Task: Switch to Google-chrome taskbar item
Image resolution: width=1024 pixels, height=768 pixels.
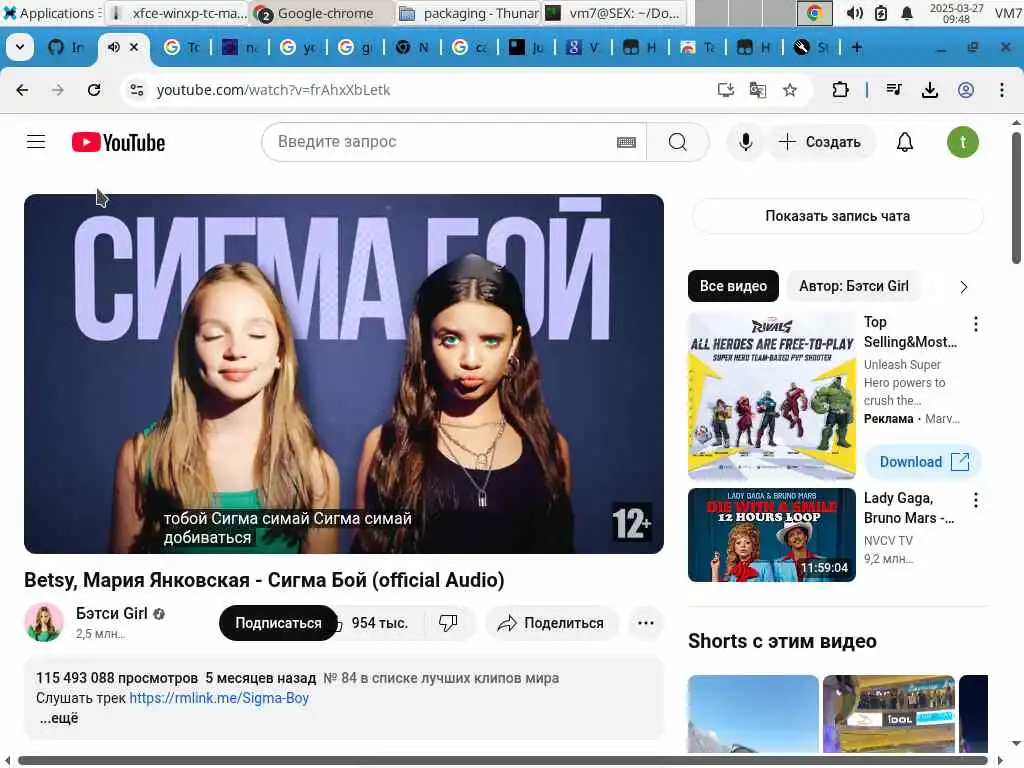Action: click(323, 13)
